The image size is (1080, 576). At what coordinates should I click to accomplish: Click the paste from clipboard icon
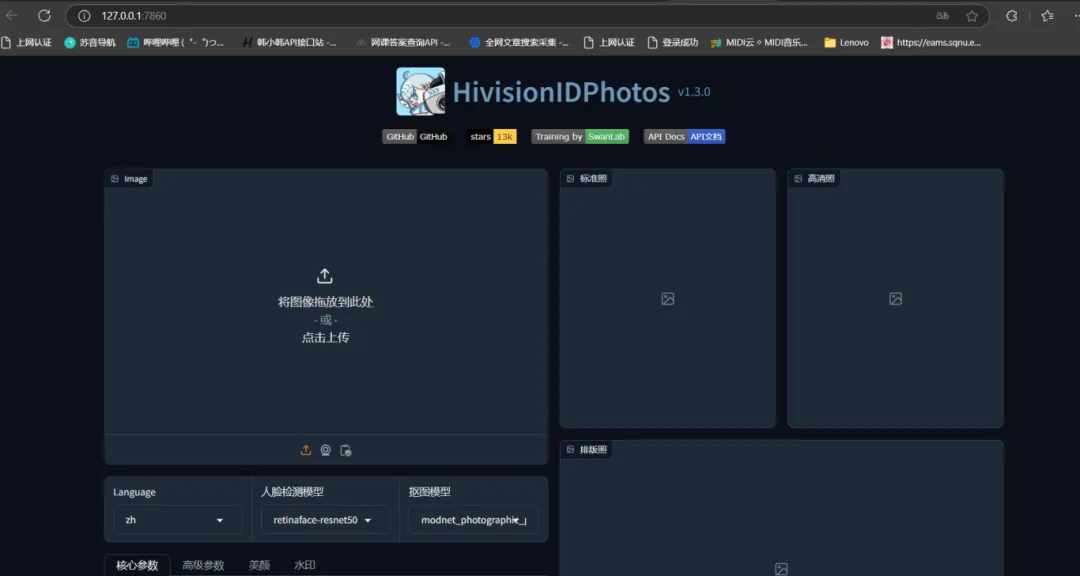pyautogui.click(x=346, y=450)
